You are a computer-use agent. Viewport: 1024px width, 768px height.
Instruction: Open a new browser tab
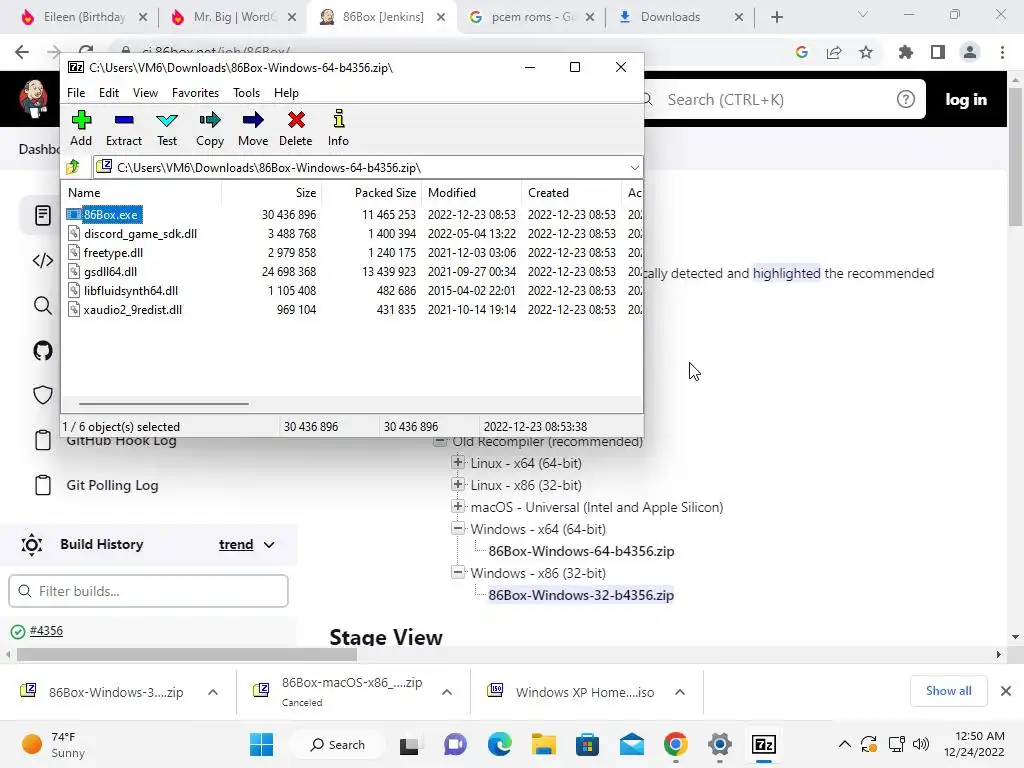click(776, 17)
